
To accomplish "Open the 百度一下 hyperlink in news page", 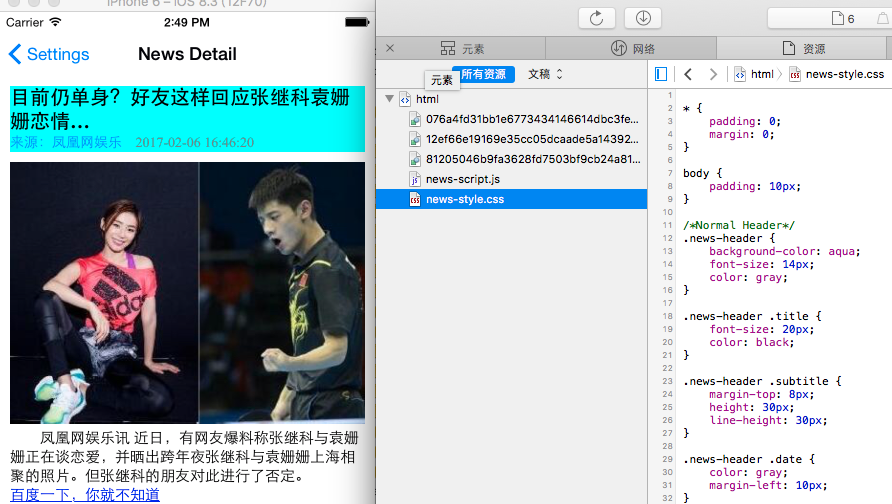I will (85, 494).
